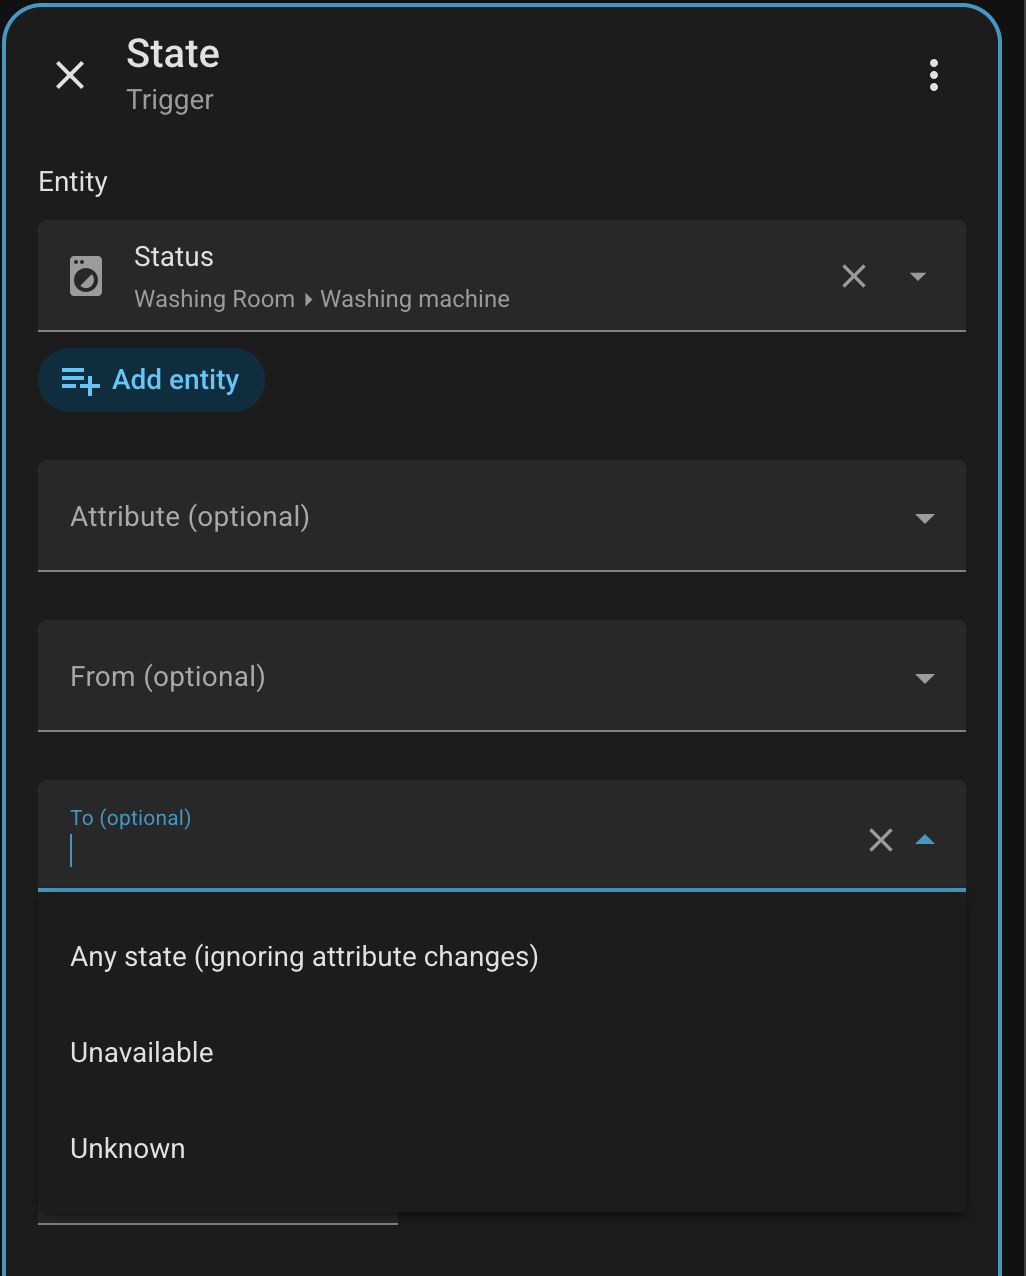Open the From dropdown arrow
The image size is (1026, 1276).
(x=925, y=678)
